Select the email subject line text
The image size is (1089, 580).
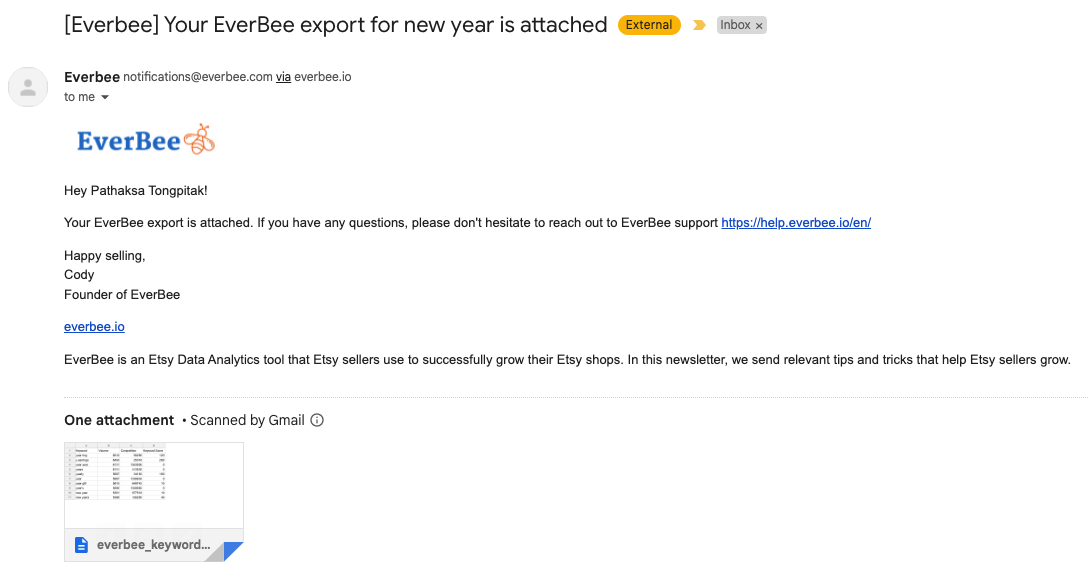(x=334, y=24)
